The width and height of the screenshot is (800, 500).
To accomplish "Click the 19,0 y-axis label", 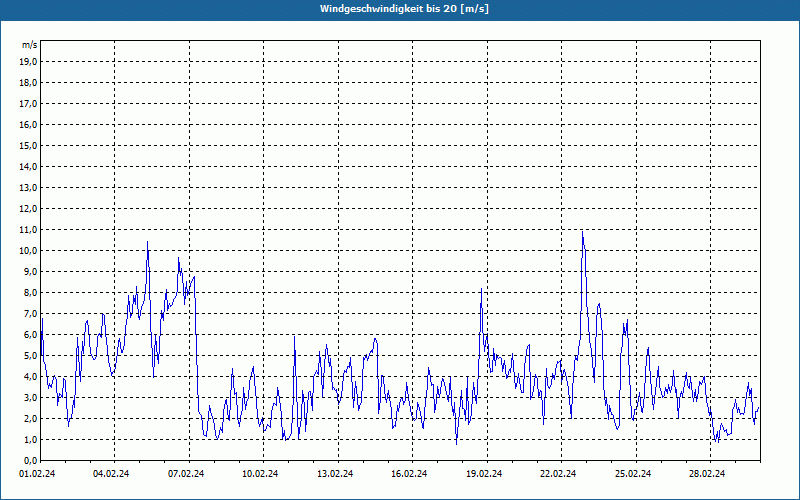I will tap(28, 62).
